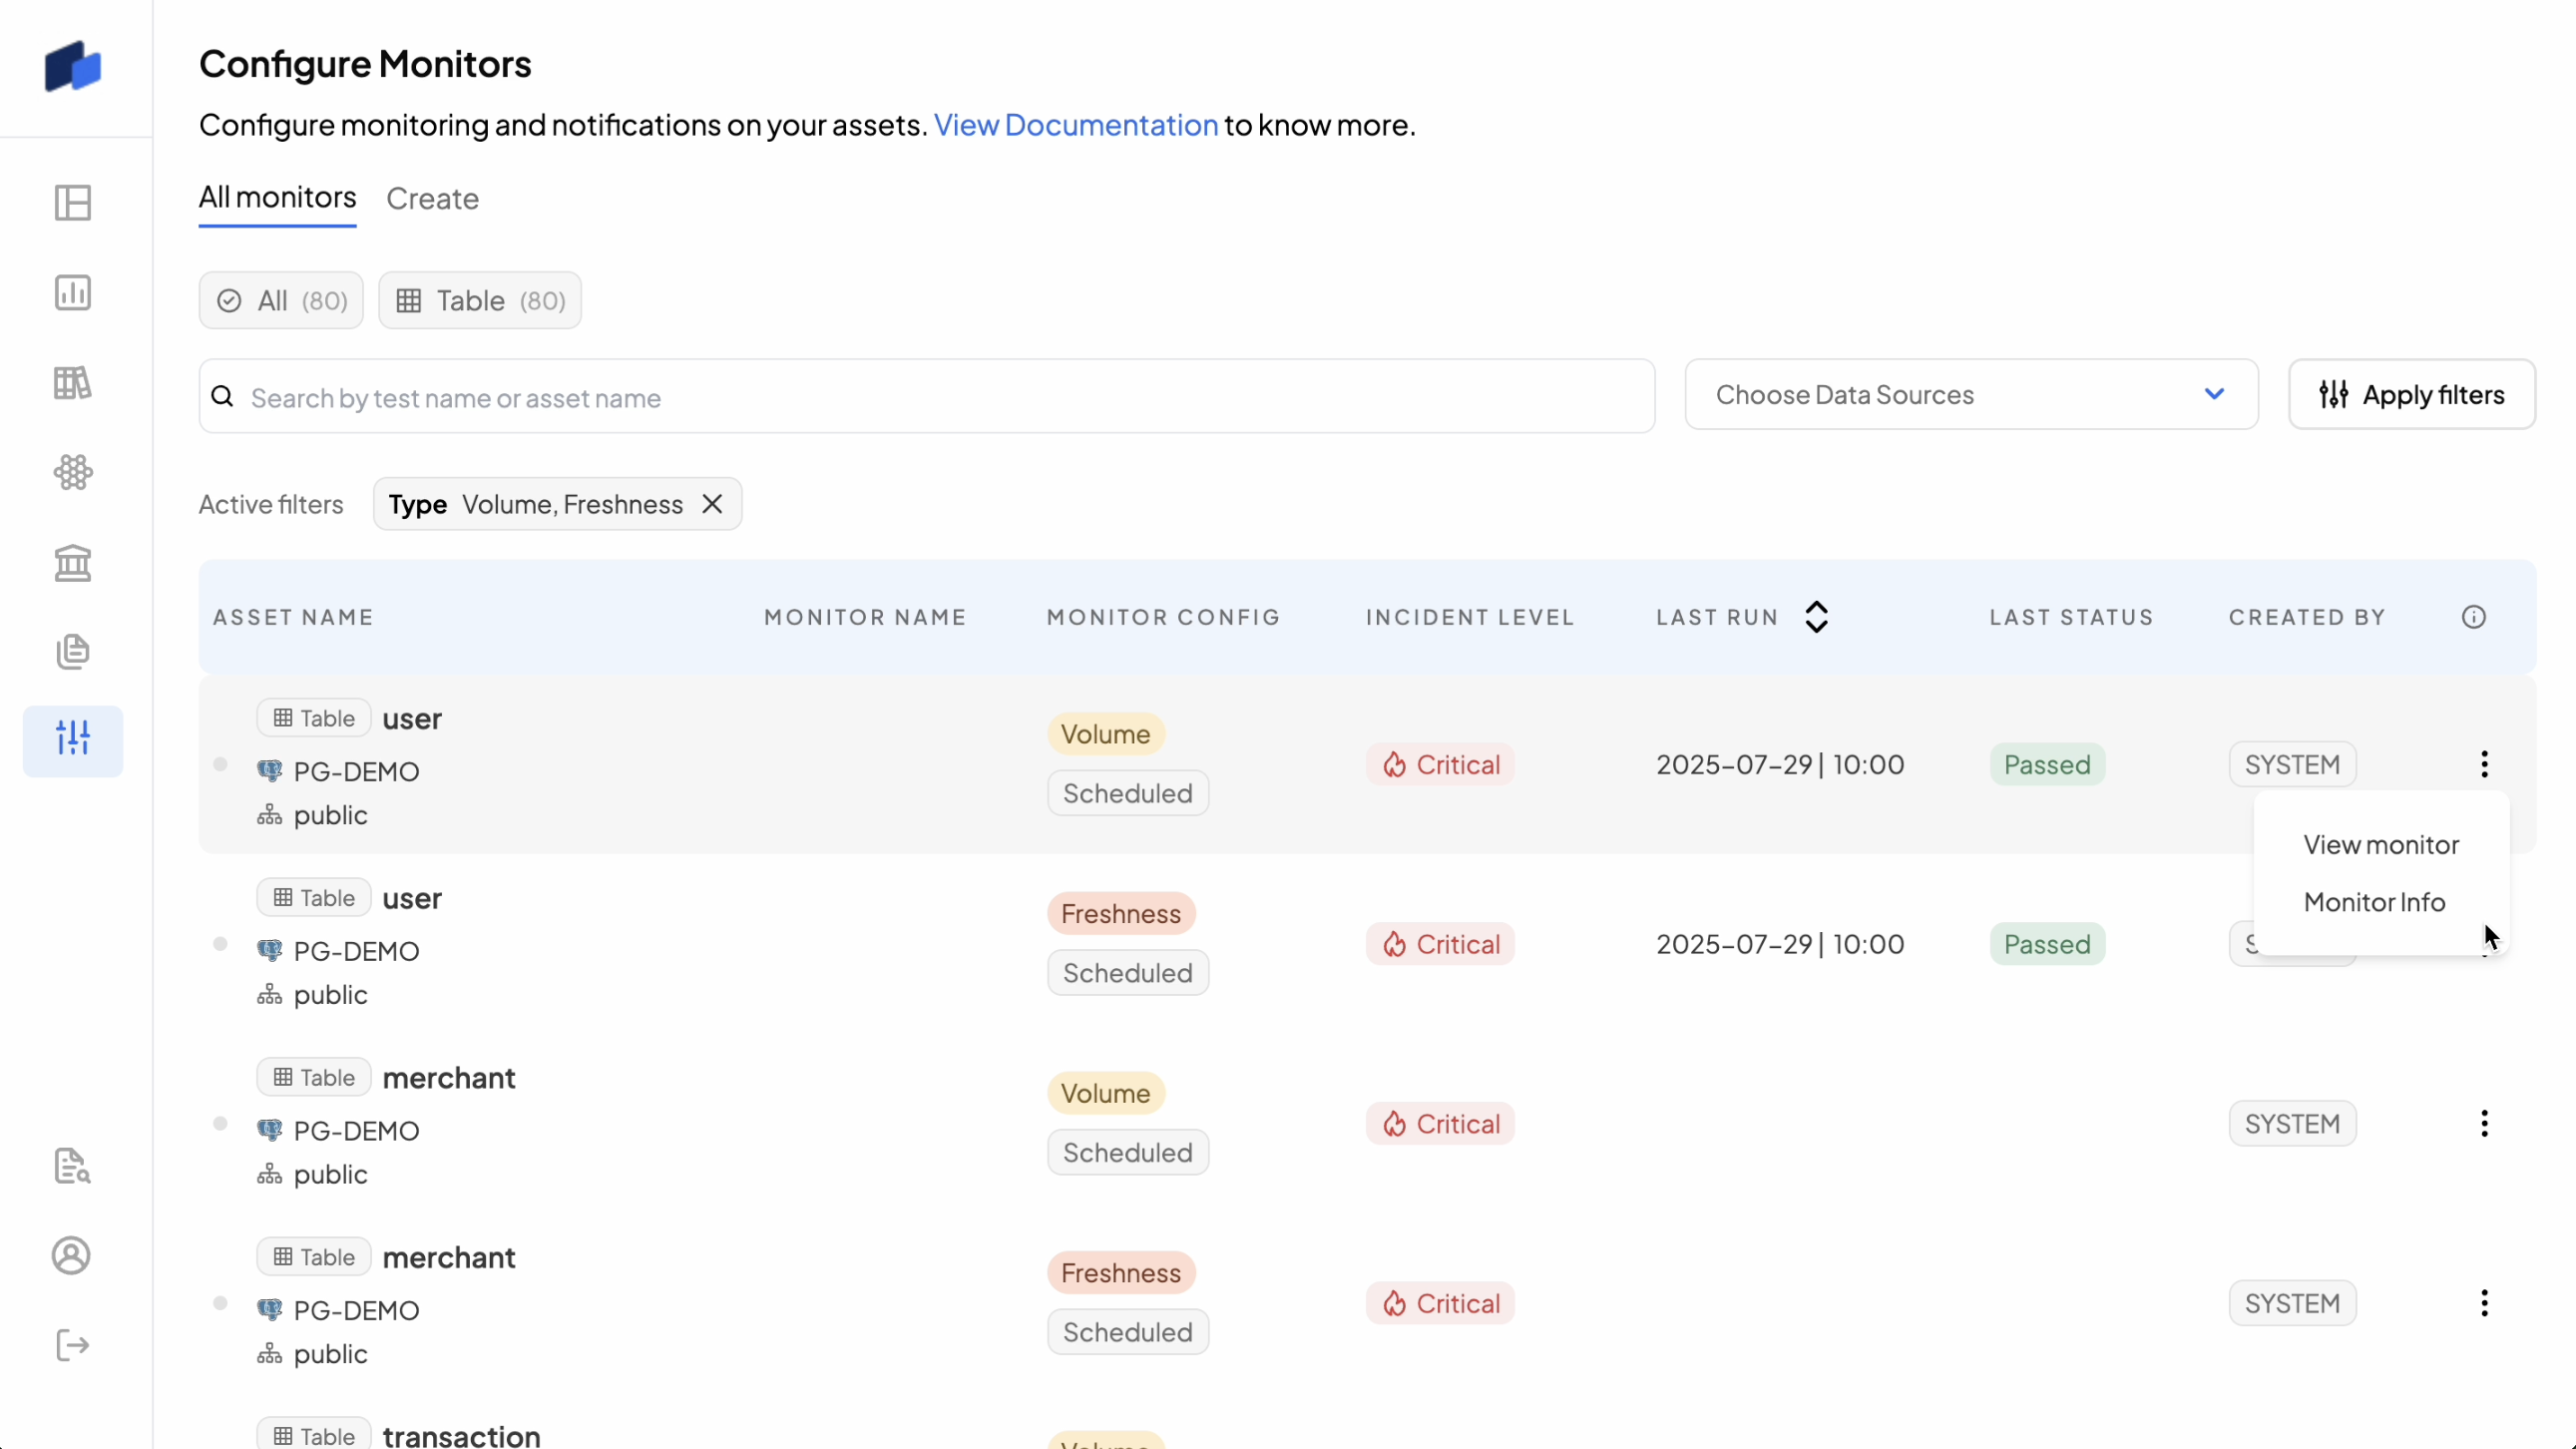Remove the Type Volume, Freshness filter
2576x1449 pixels.
point(712,504)
